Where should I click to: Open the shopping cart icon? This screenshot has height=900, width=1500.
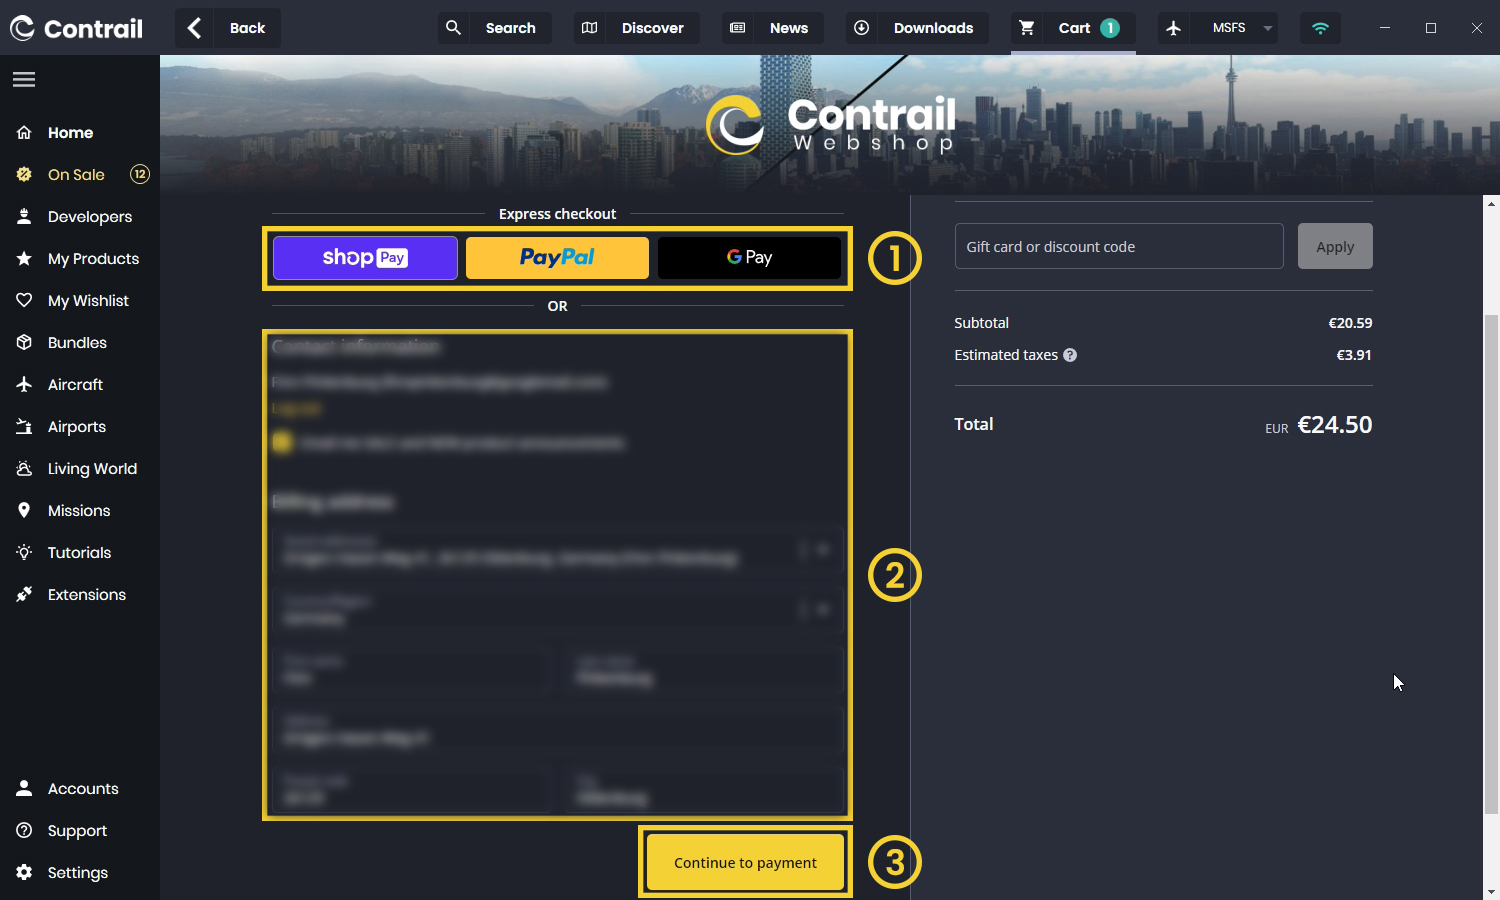(x=1026, y=28)
